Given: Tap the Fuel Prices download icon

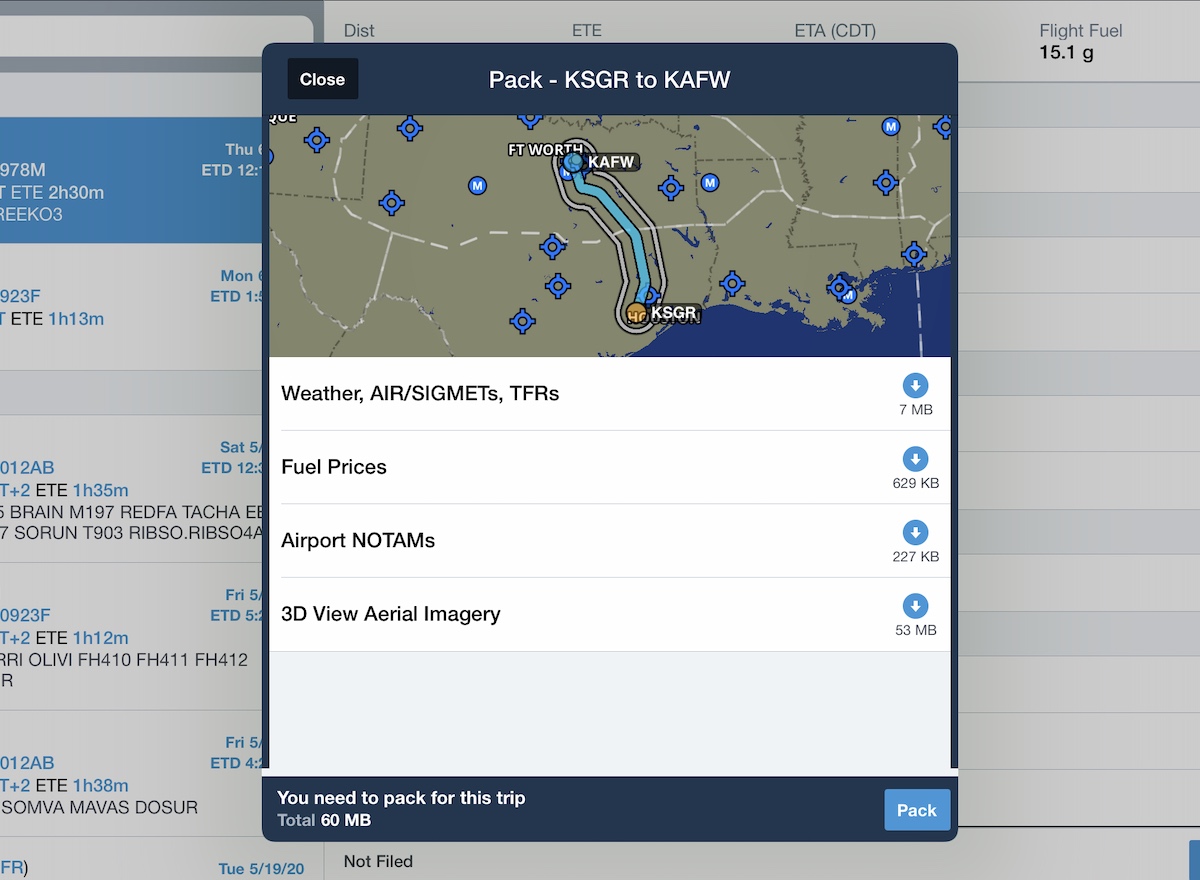Looking at the screenshot, I should click(915, 459).
